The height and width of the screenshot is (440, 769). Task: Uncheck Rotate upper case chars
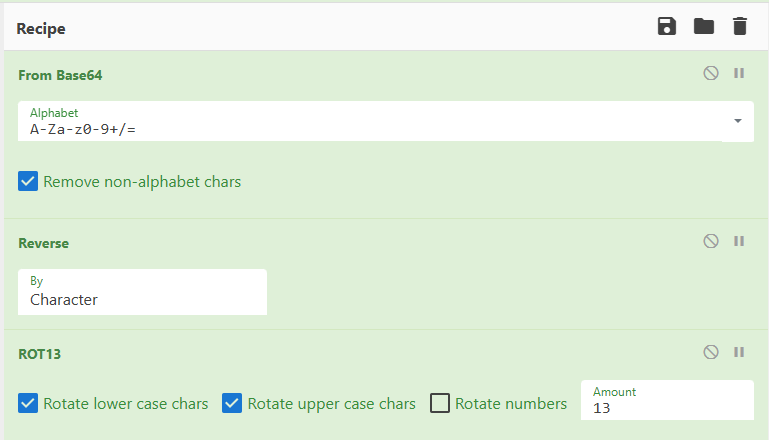pos(232,404)
